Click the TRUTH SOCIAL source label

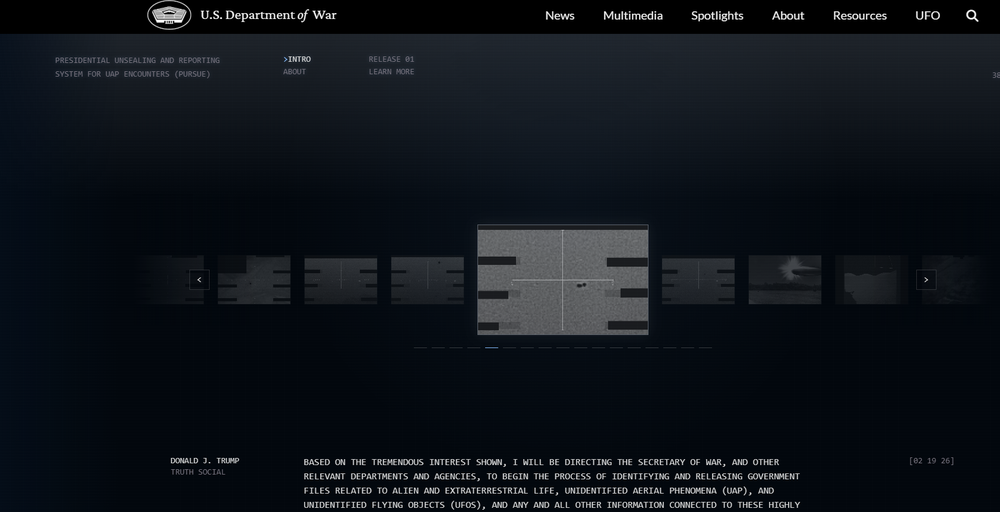click(x=198, y=472)
